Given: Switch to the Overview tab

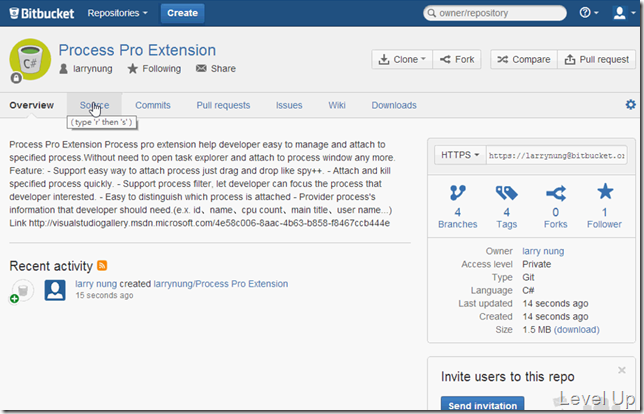Looking at the screenshot, I should 32,105.
